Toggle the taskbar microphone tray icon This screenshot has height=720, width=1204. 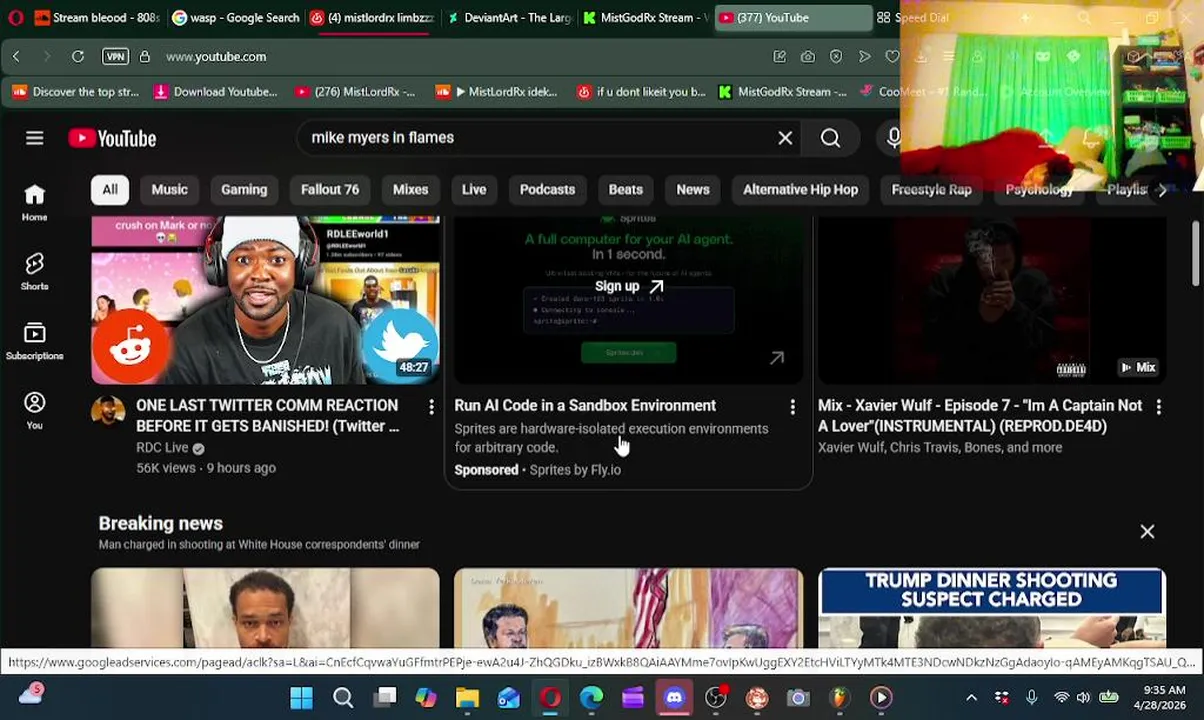pos(1031,698)
